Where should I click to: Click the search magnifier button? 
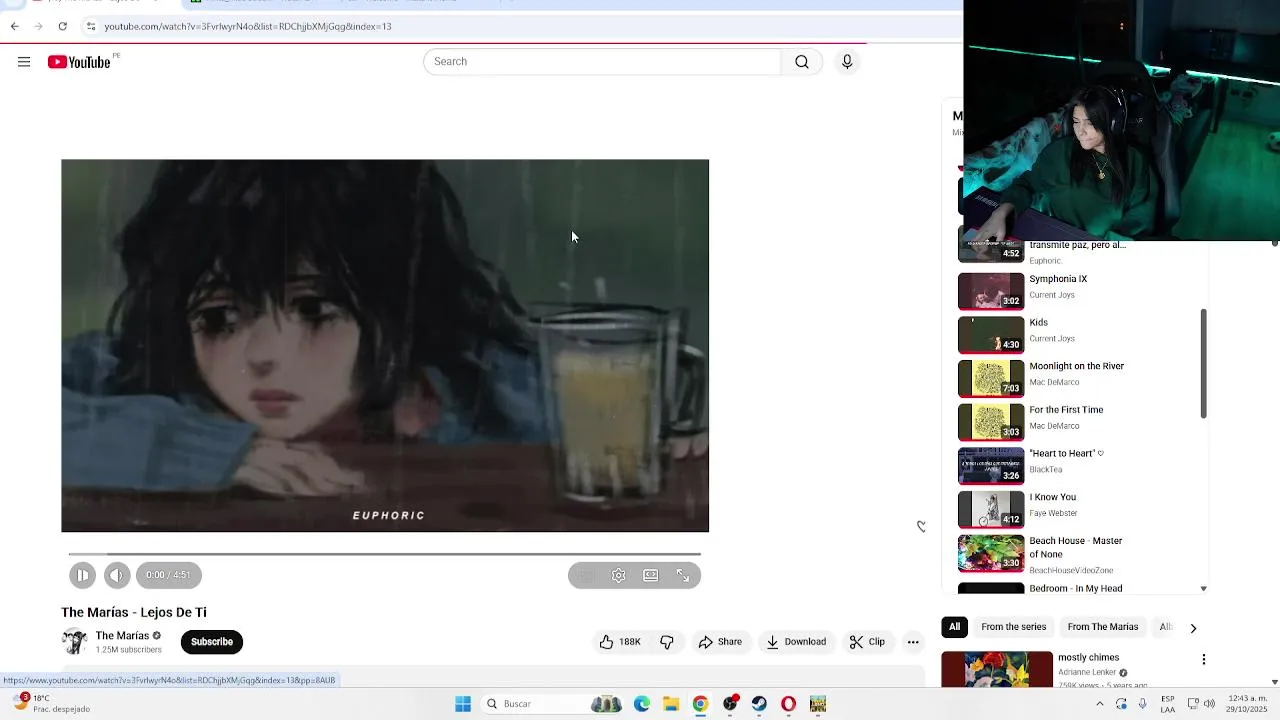pyautogui.click(x=802, y=62)
